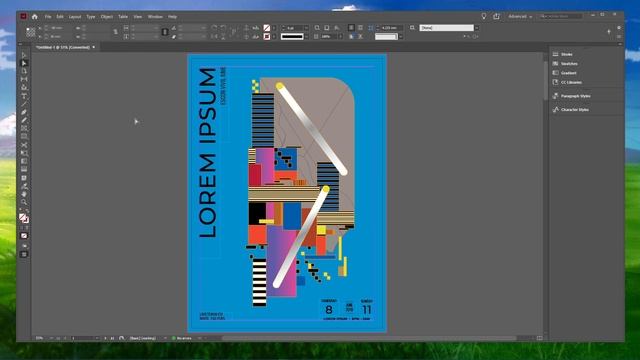Select the Content Collector tool
The height and width of the screenshot is (360, 640).
coord(24,87)
